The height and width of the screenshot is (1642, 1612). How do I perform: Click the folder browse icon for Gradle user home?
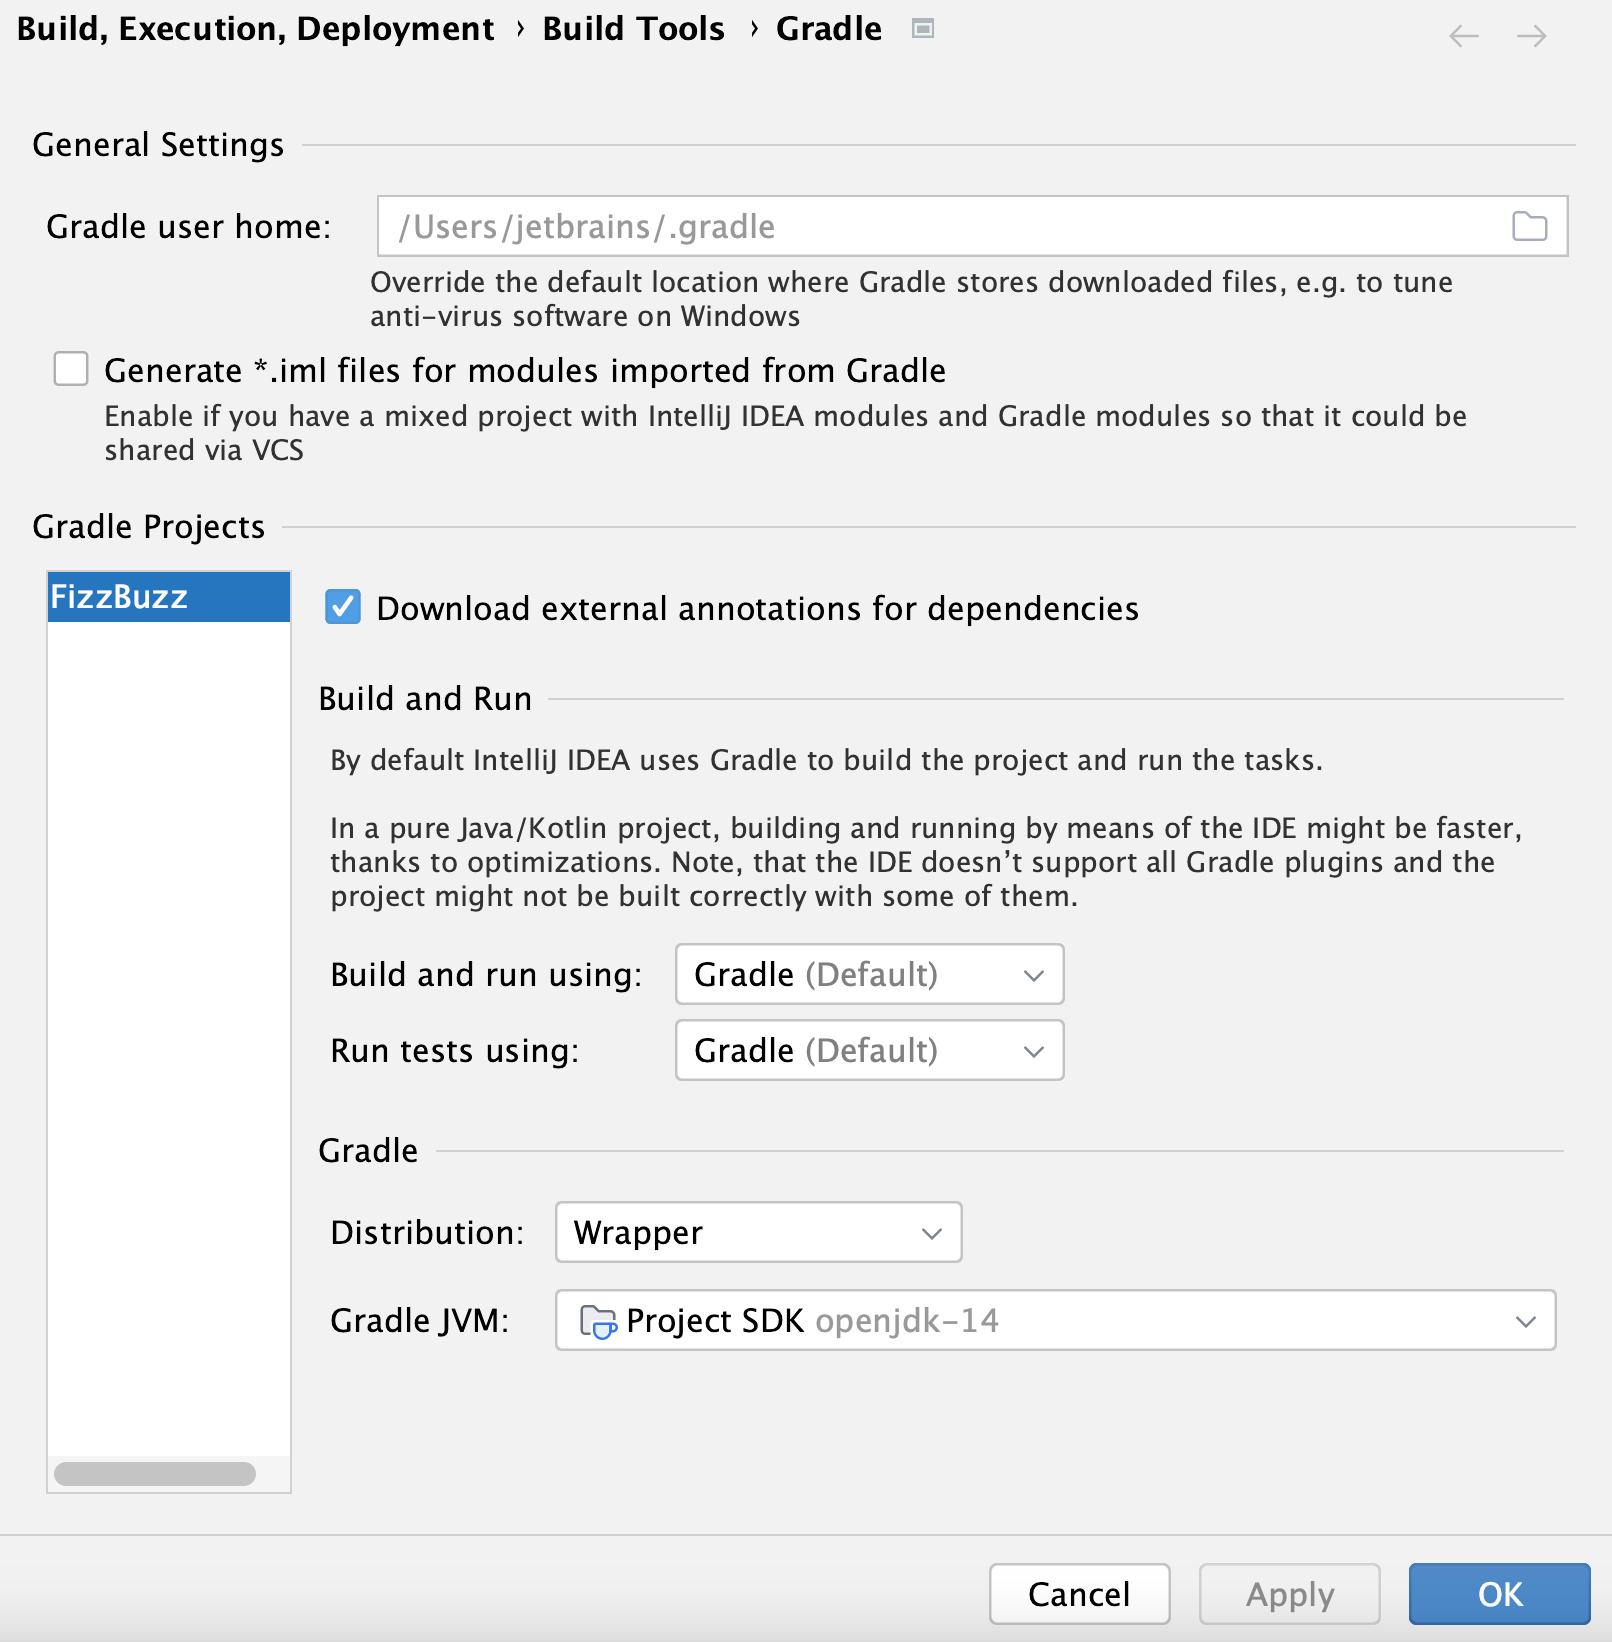point(1529,226)
